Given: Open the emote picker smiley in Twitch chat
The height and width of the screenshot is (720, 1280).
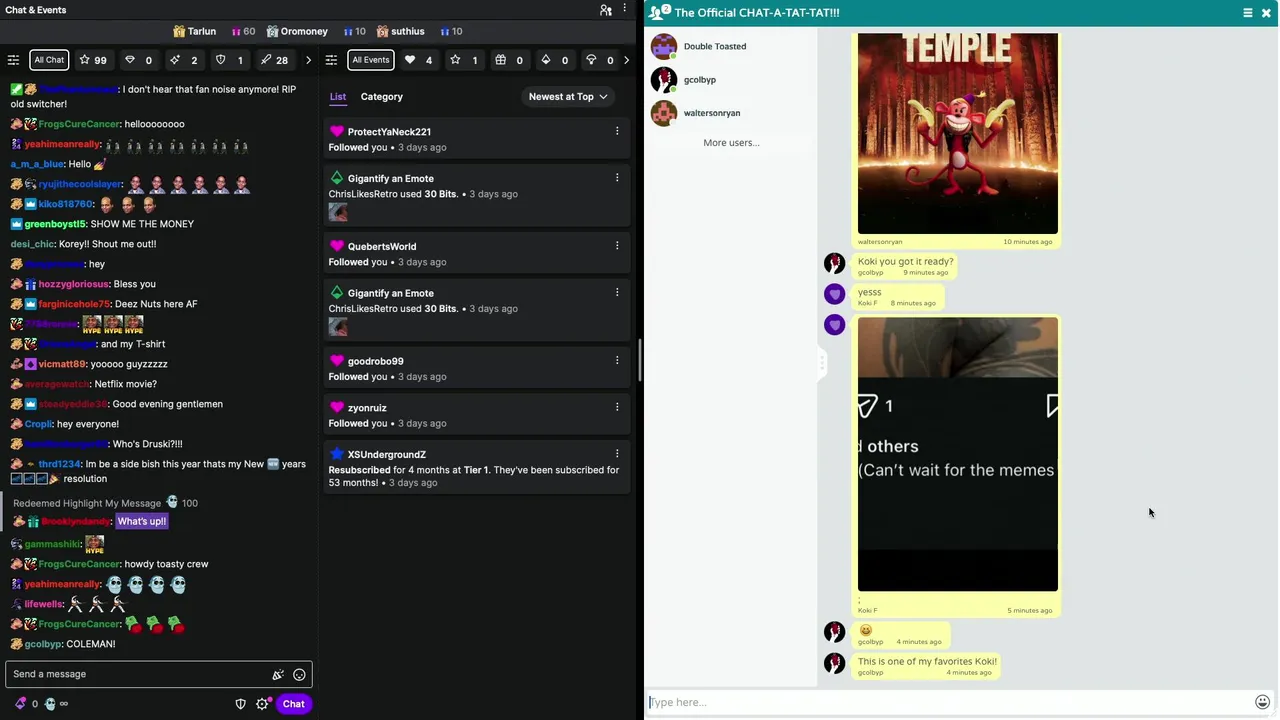Looking at the screenshot, I should tap(299, 675).
